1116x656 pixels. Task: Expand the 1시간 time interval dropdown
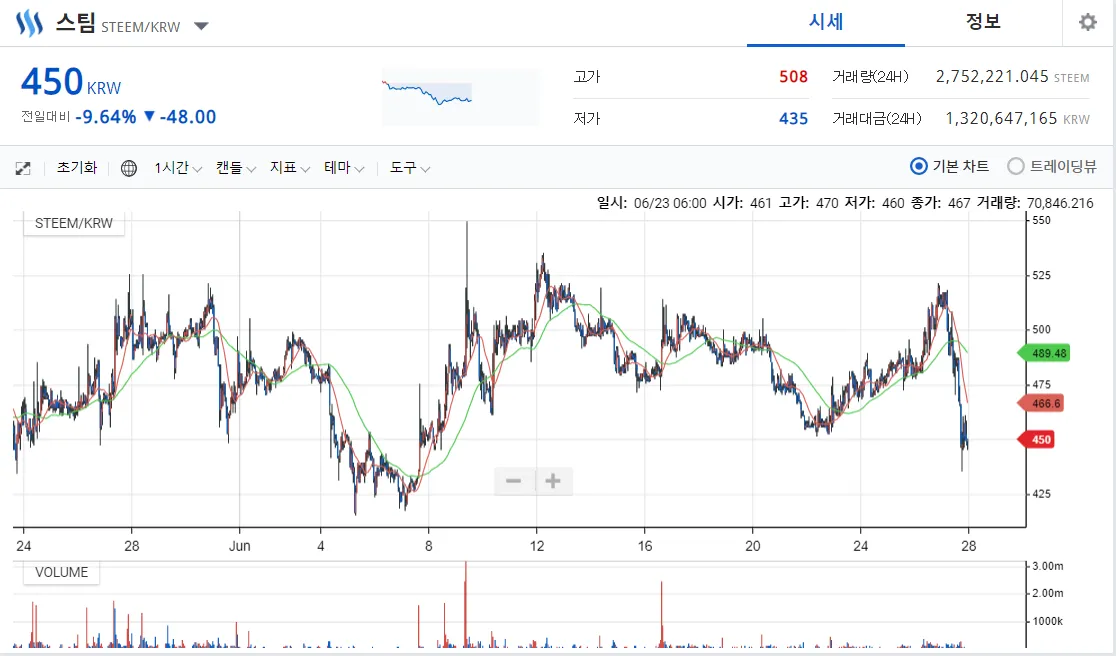(x=179, y=168)
